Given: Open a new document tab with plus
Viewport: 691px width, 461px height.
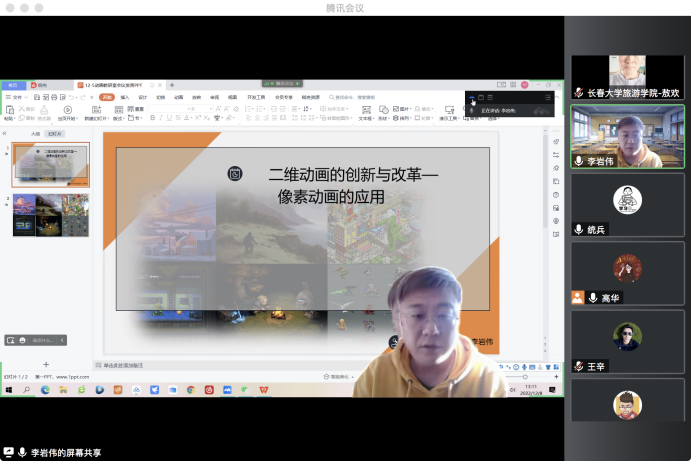Looking at the screenshot, I should 172,85.
